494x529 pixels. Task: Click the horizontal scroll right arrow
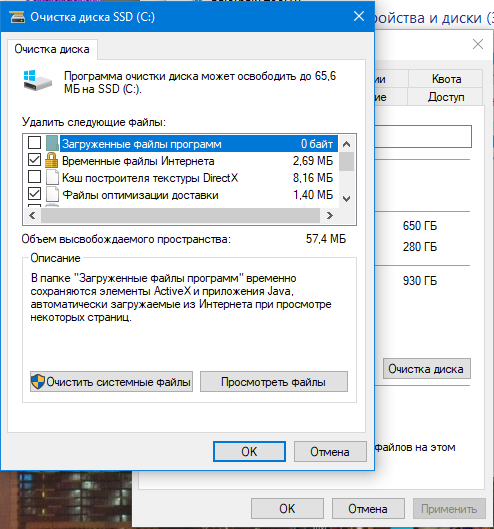click(330, 215)
